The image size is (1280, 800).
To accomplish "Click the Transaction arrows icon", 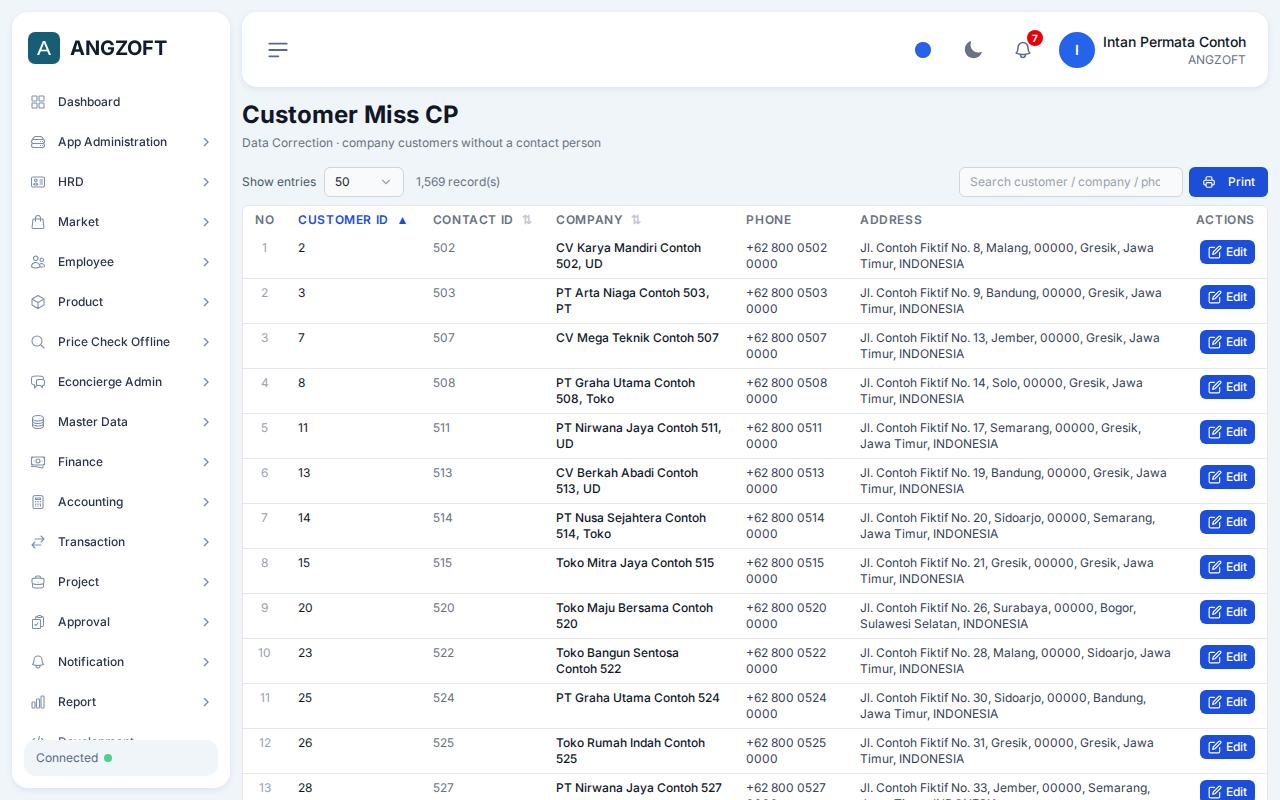I will [x=38, y=542].
